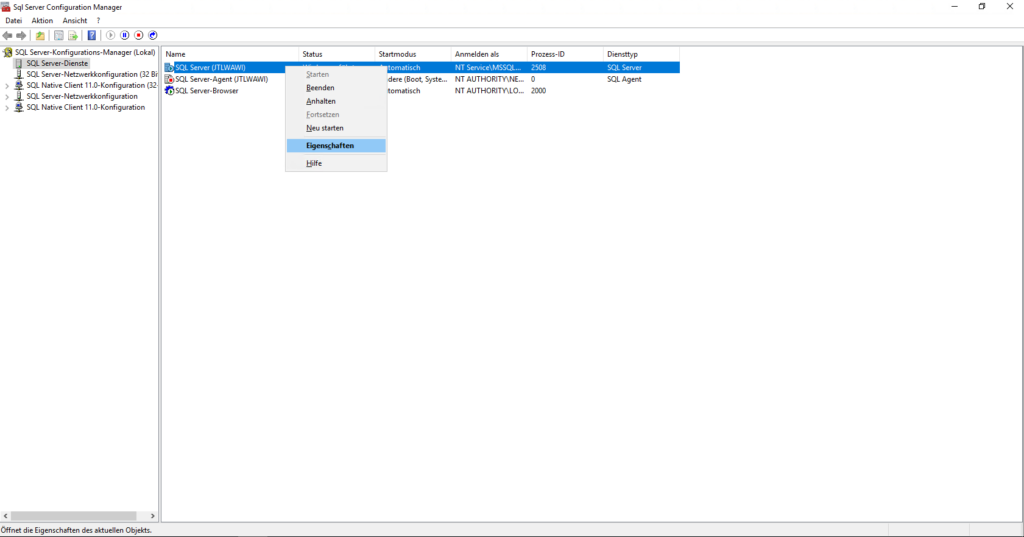Sort by the Anmelden als column header
This screenshot has height=537, width=1024.
click(x=489, y=54)
